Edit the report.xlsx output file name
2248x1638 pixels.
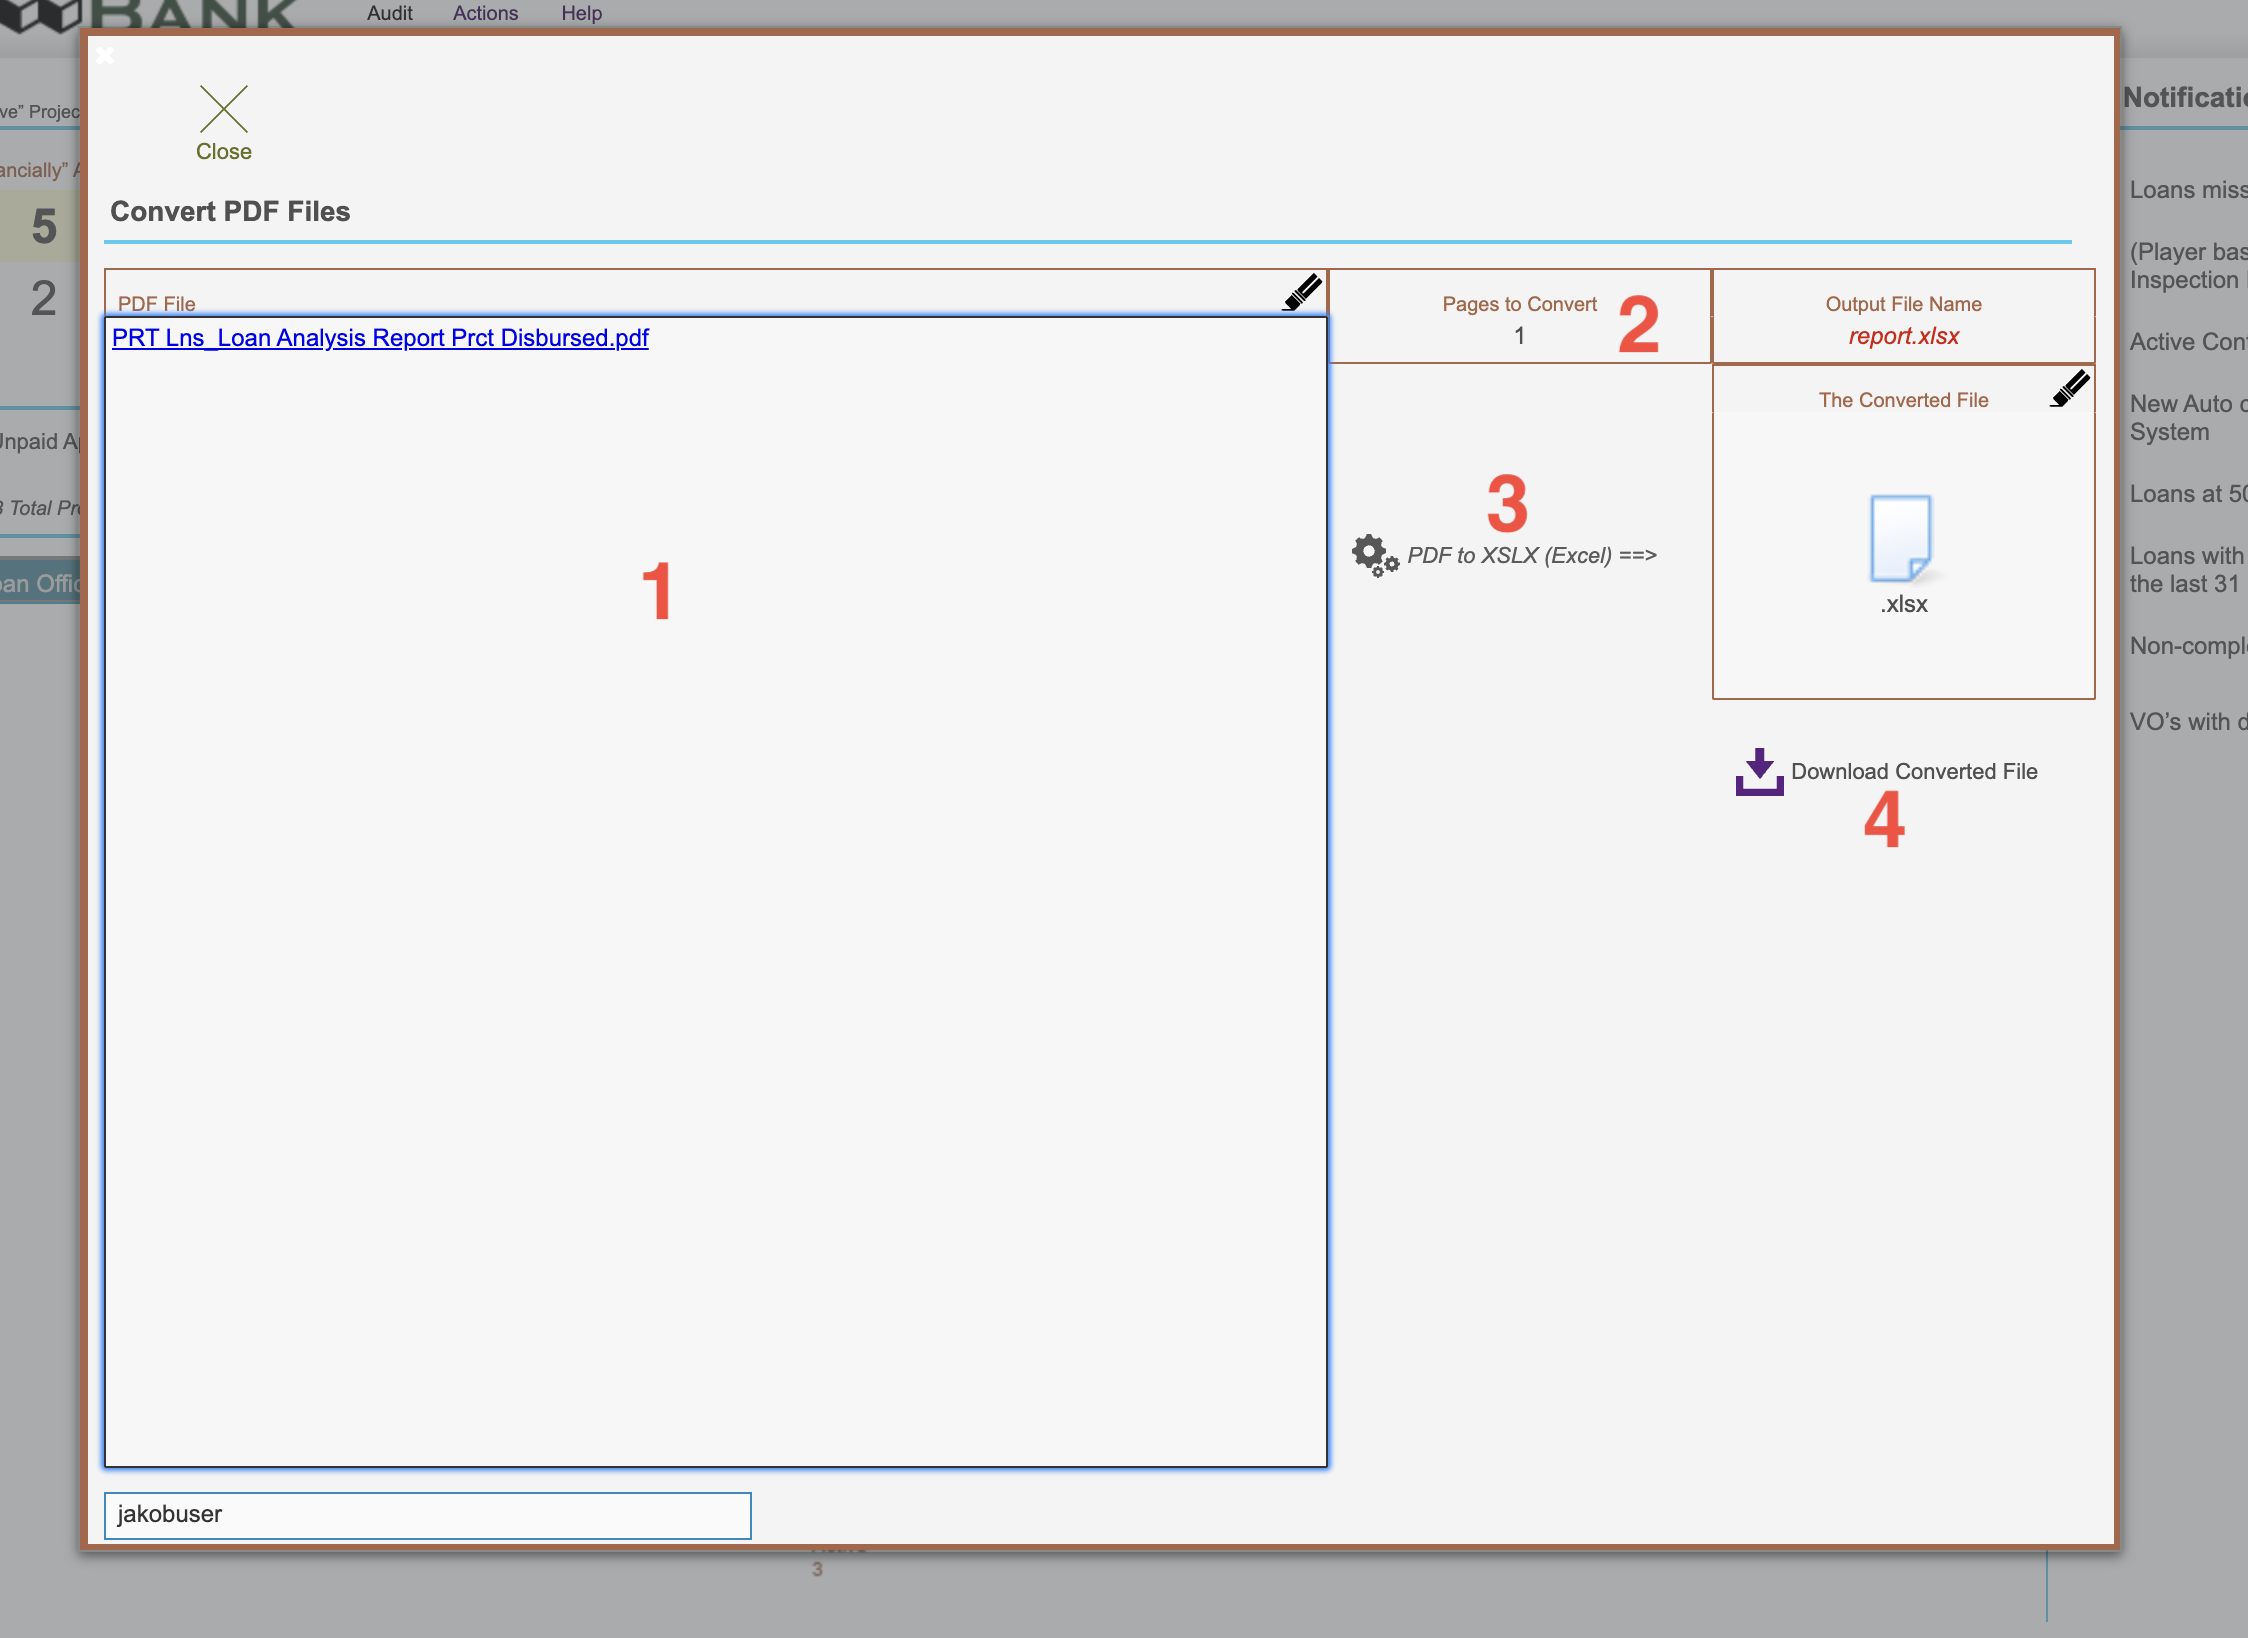(1903, 336)
